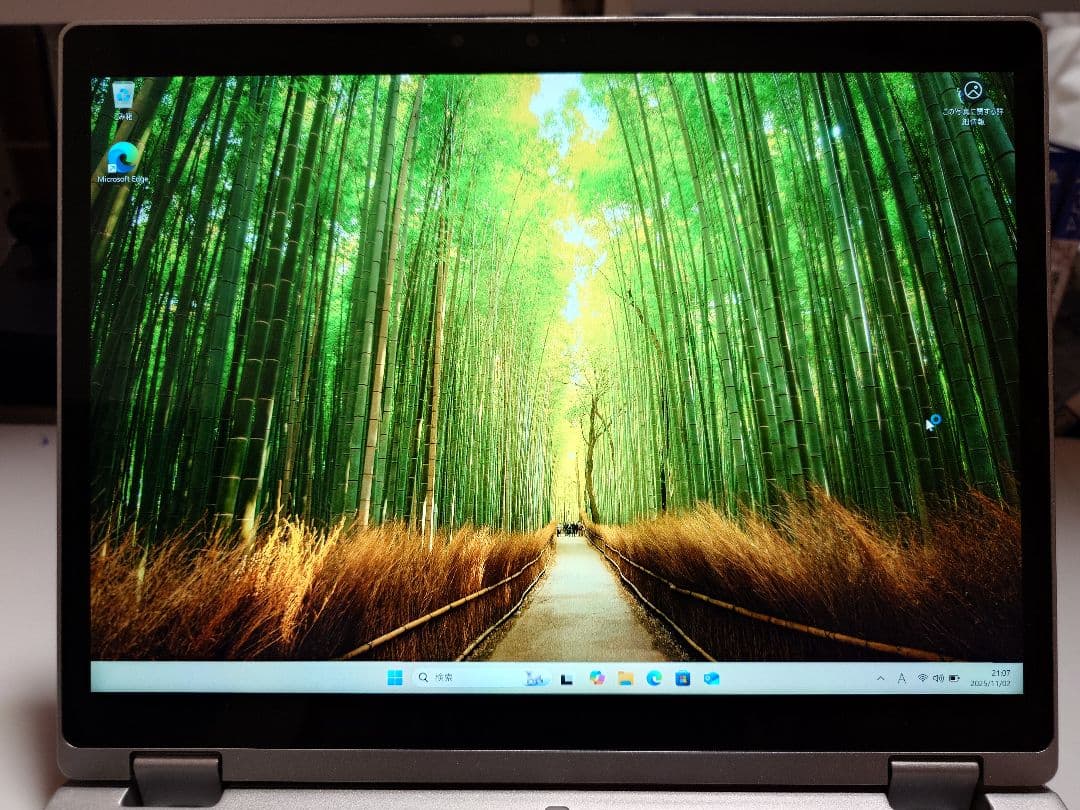Expand the hidden system tray icons

(880, 681)
